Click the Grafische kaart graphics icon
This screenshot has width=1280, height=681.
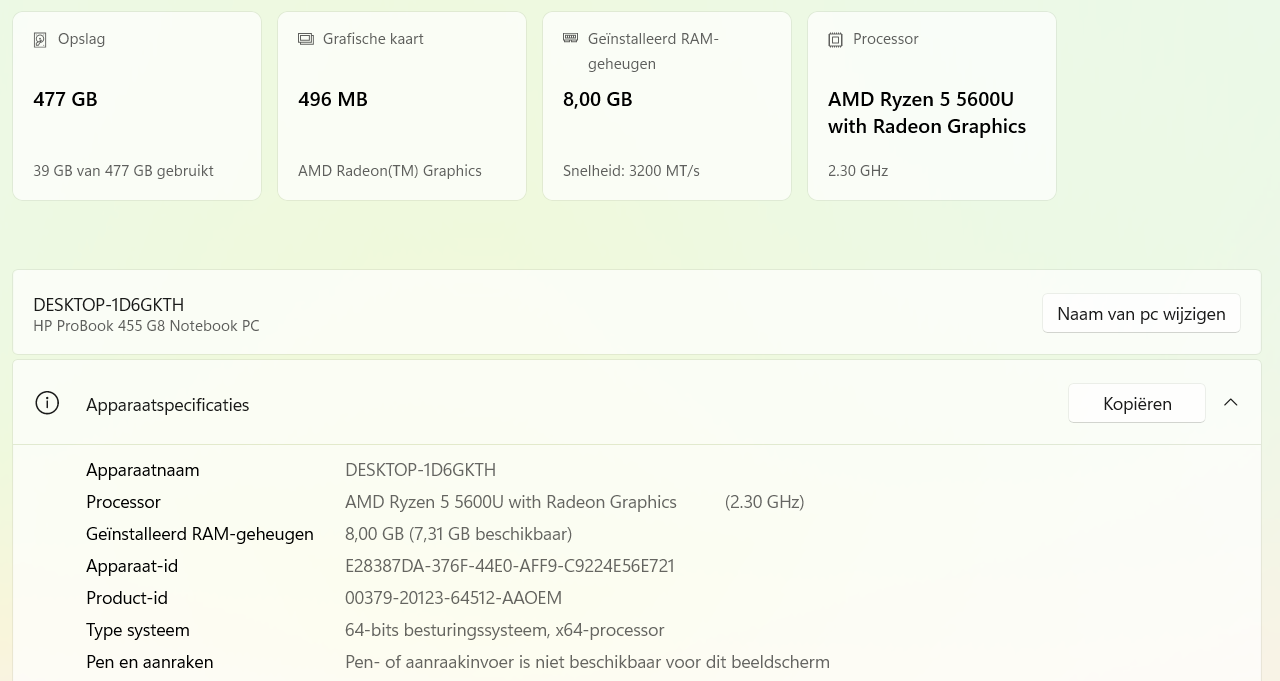click(305, 39)
